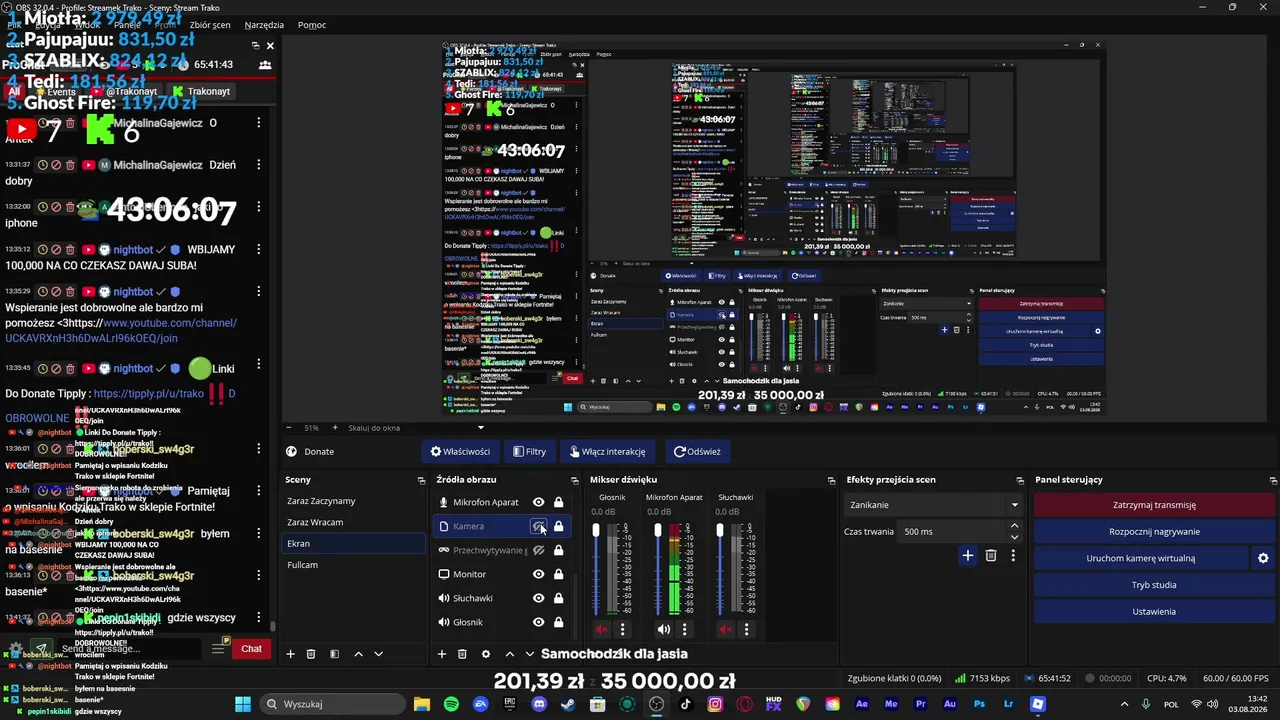The height and width of the screenshot is (720, 1280).
Task: Unmute the Słuchawki mixer channel
Action: pos(725,629)
